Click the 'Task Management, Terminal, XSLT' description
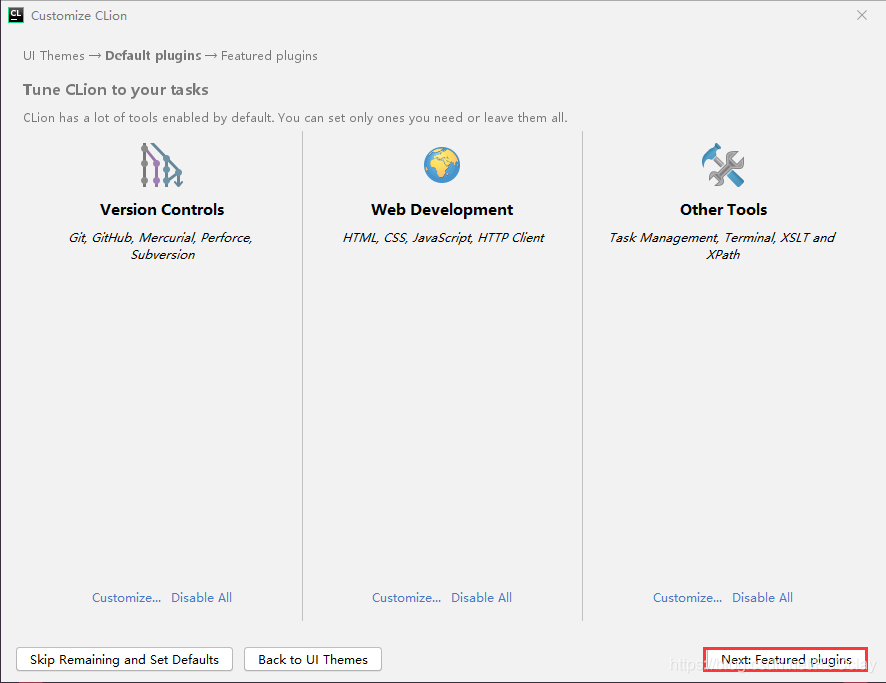Image resolution: width=886 pixels, height=683 pixels. pos(722,246)
